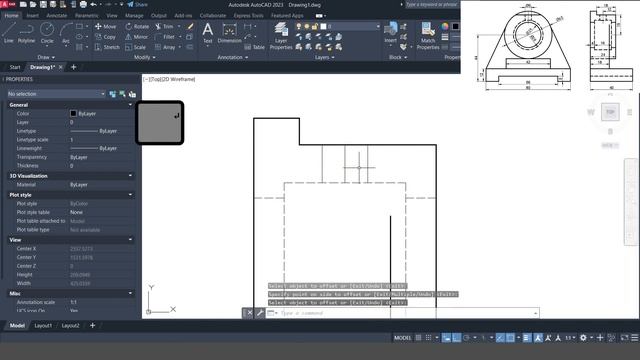Screen dimensions: 640x360
Task: Open the Annotate ribbon tab
Action: pos(57,16)
